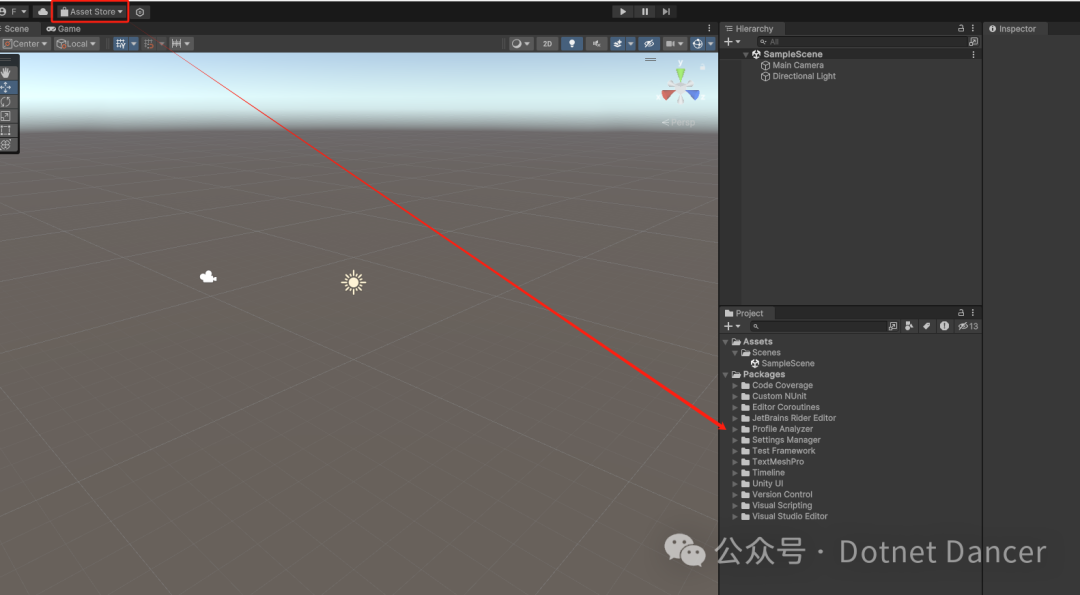Lock the scene orientation gizmo rotation

tap(703, 67)
